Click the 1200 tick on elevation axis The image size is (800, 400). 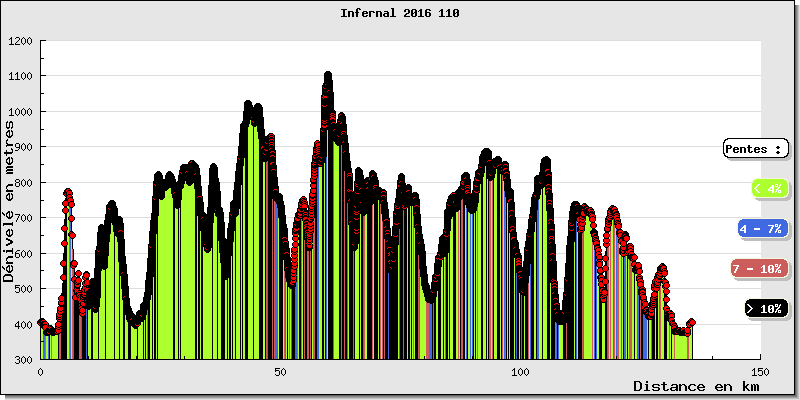point(20,41)
